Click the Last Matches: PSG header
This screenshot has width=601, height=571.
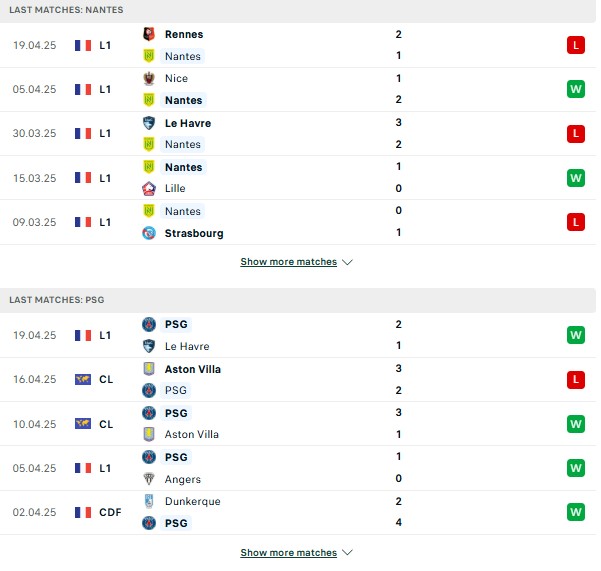point(57,300)
